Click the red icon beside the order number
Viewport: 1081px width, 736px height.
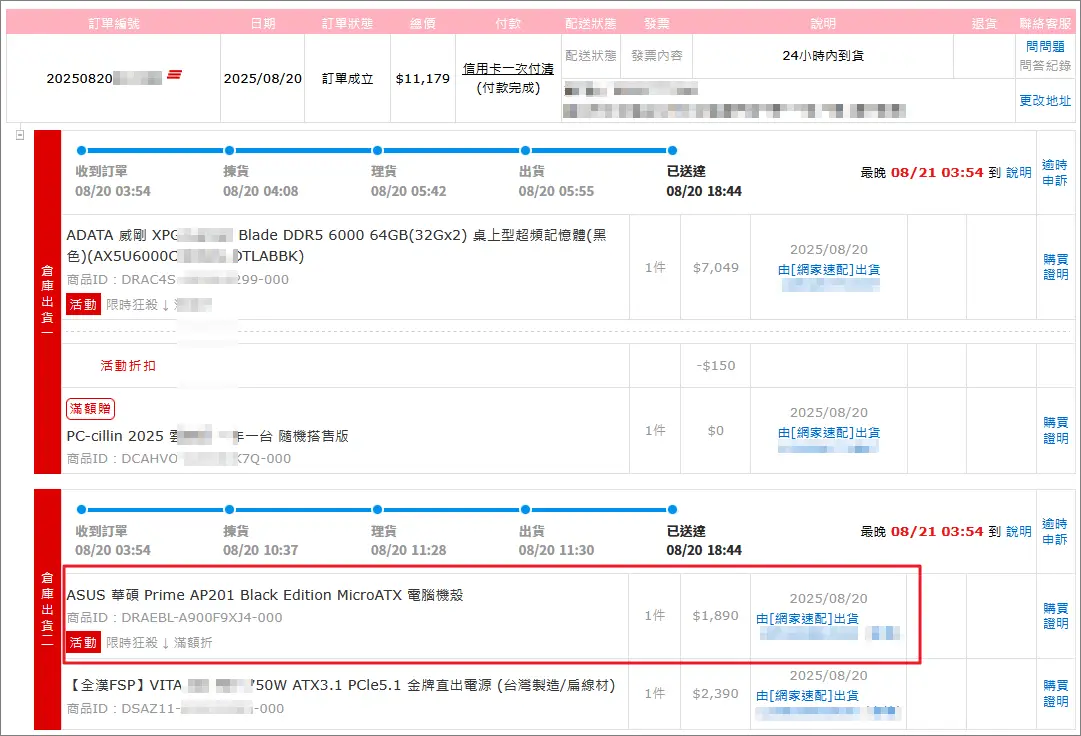(x=174, y=74)
